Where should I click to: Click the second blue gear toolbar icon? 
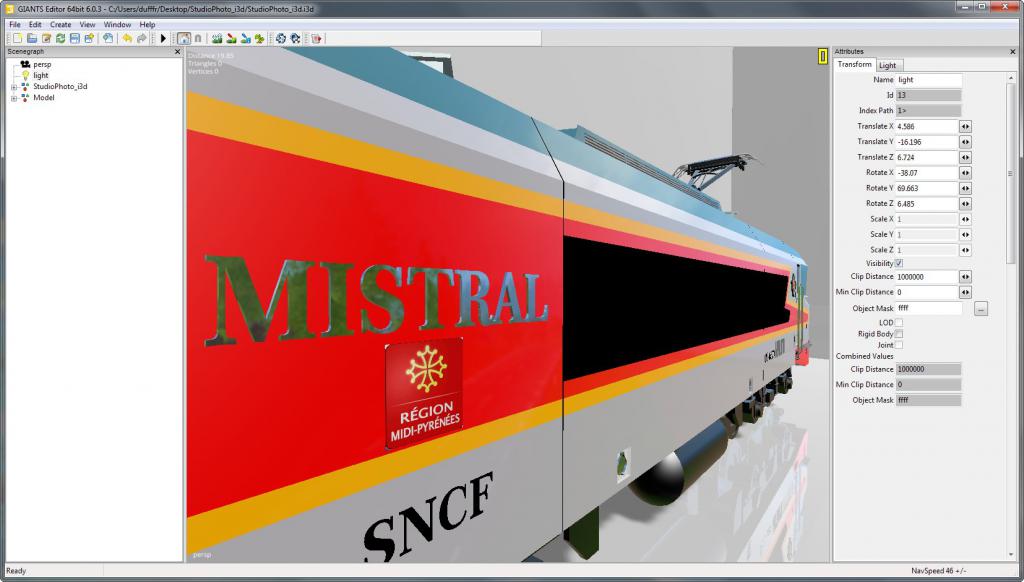[295, 39]
